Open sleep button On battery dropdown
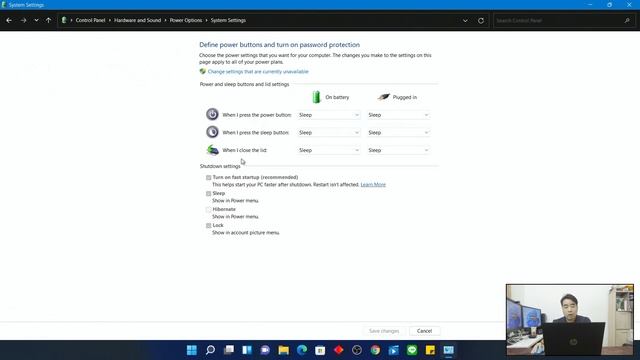Screen dimensions: 640x360 [329, 133]
